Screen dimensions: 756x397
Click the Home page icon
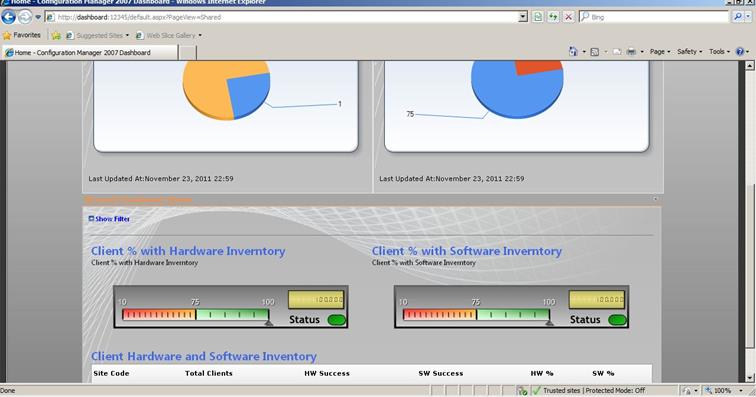[x=573, y=52]
